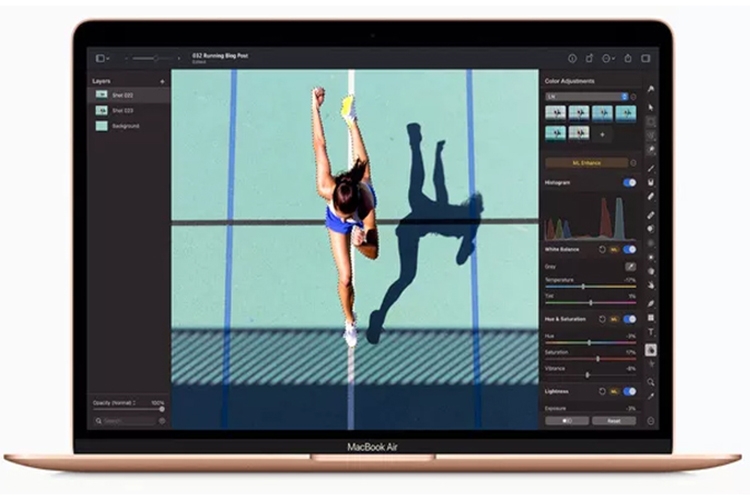Disable the Lightness switch
The image size is (750, 500).
(629, 391)
